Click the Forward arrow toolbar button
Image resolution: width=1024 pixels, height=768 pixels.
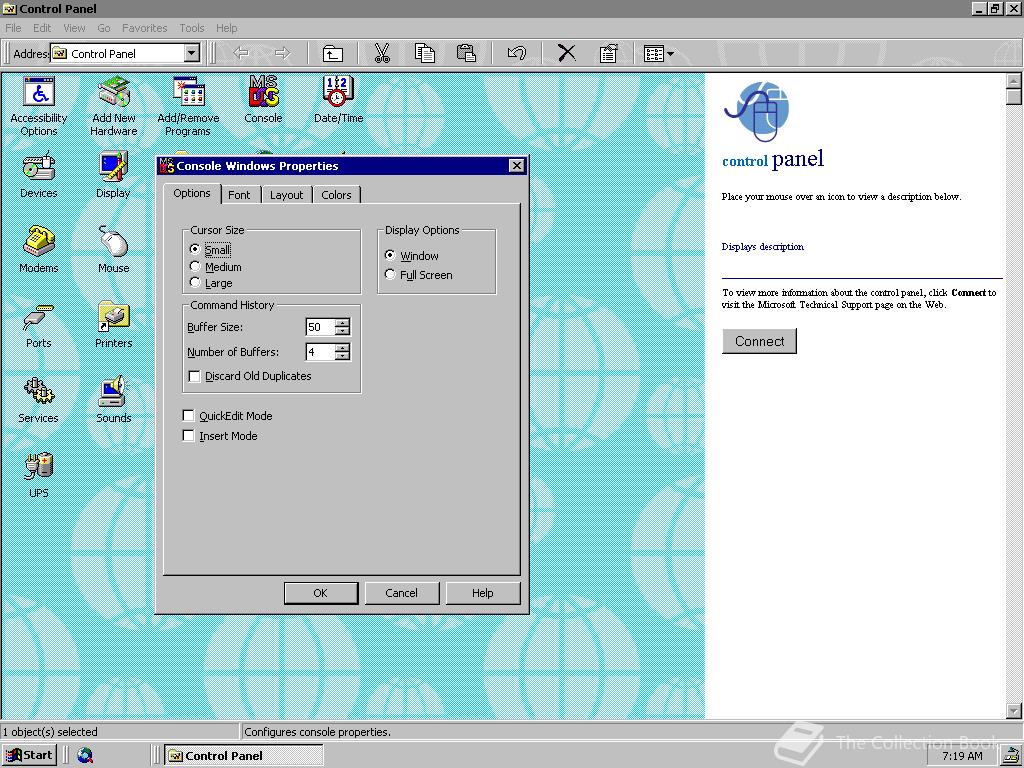[282, 53]
